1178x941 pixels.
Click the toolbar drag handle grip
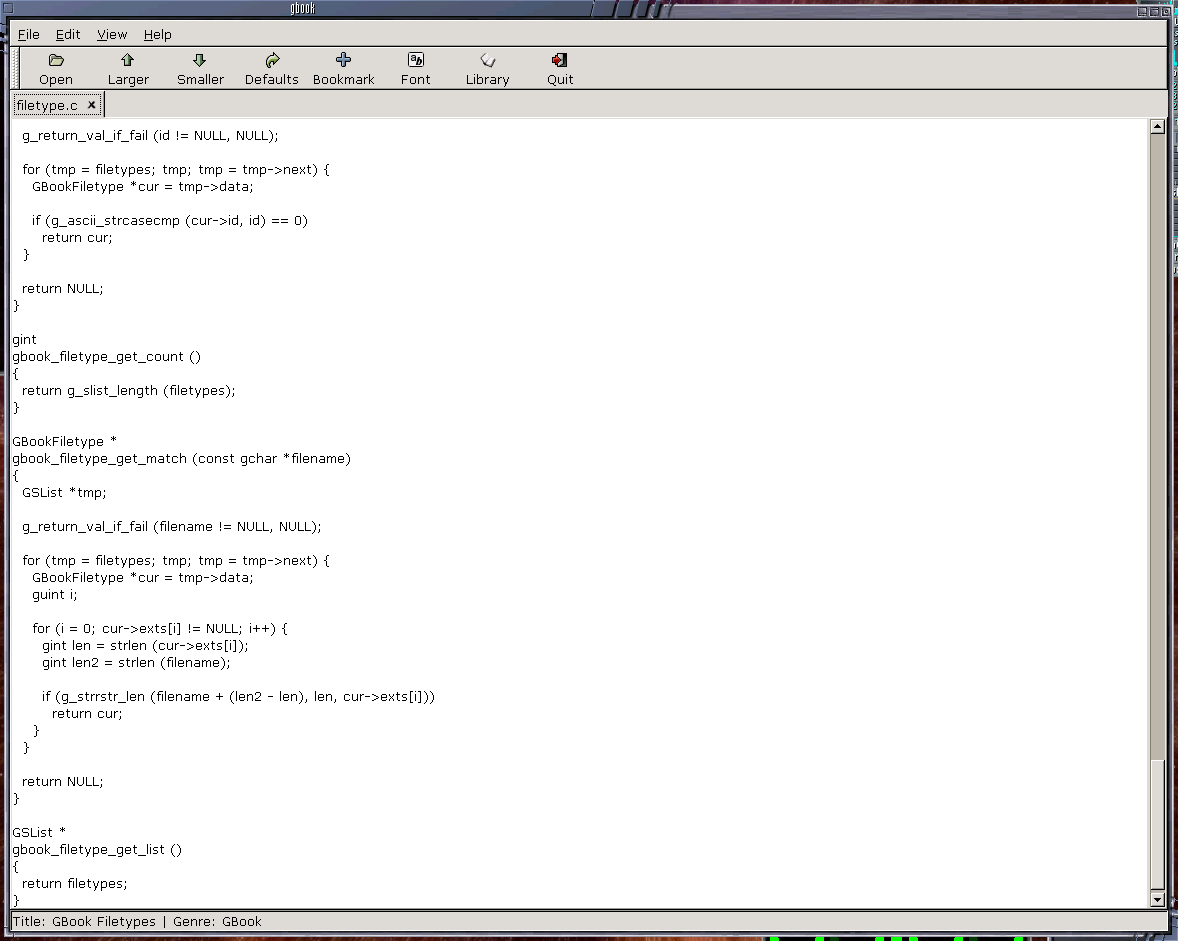[16, 69]
